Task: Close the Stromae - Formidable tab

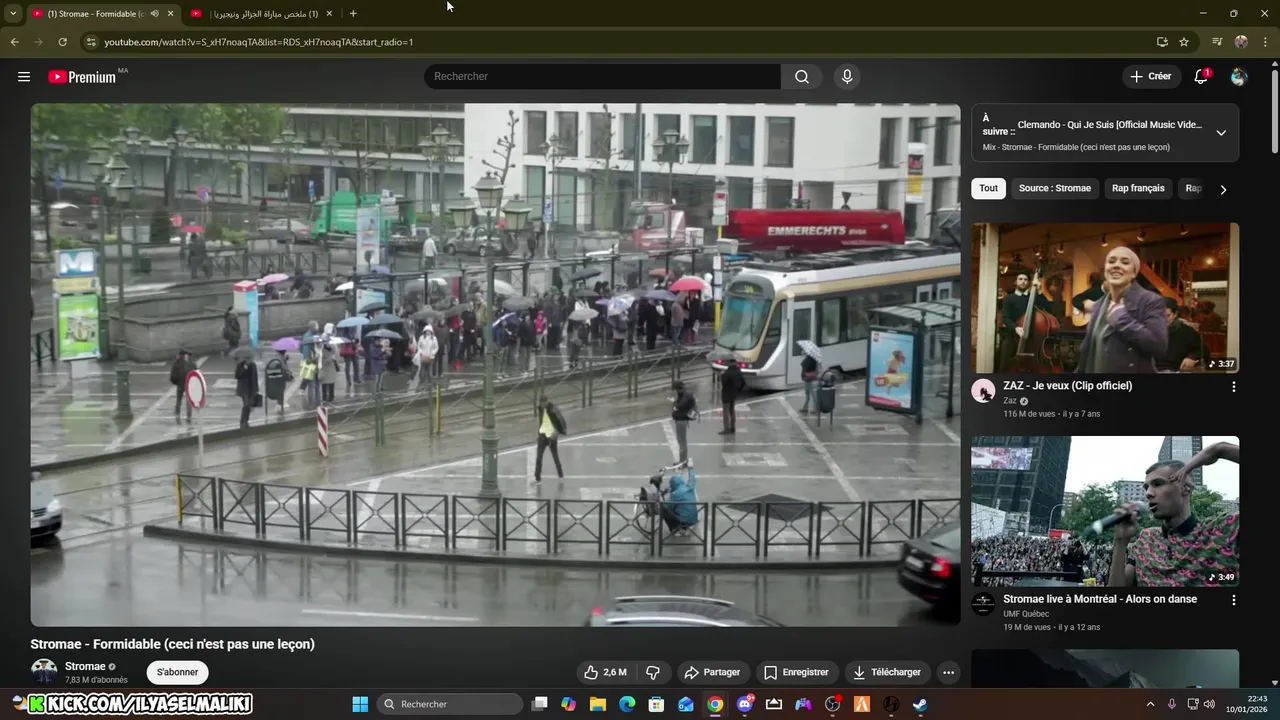Action: 170,13
